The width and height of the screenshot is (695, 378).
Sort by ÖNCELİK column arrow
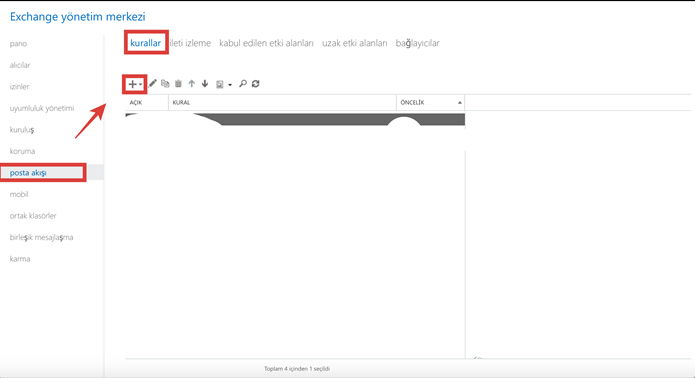(x=460, y=103)
